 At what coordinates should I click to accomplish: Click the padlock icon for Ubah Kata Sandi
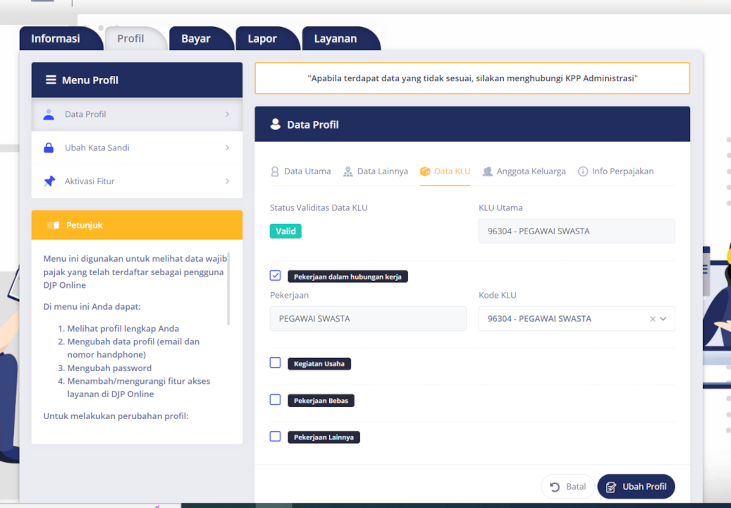[x=49, y=148]
